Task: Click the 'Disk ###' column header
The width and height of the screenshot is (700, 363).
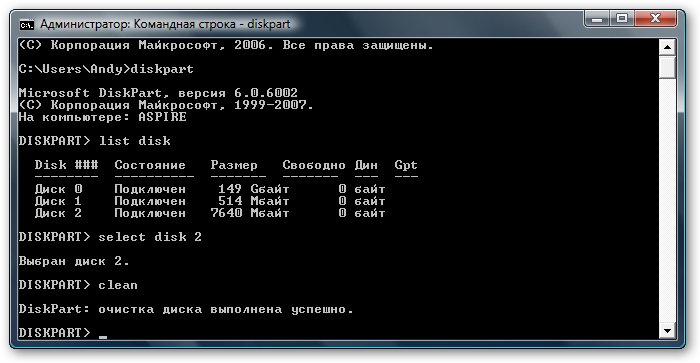Action: pyautogui.click(x=66, y=165)
